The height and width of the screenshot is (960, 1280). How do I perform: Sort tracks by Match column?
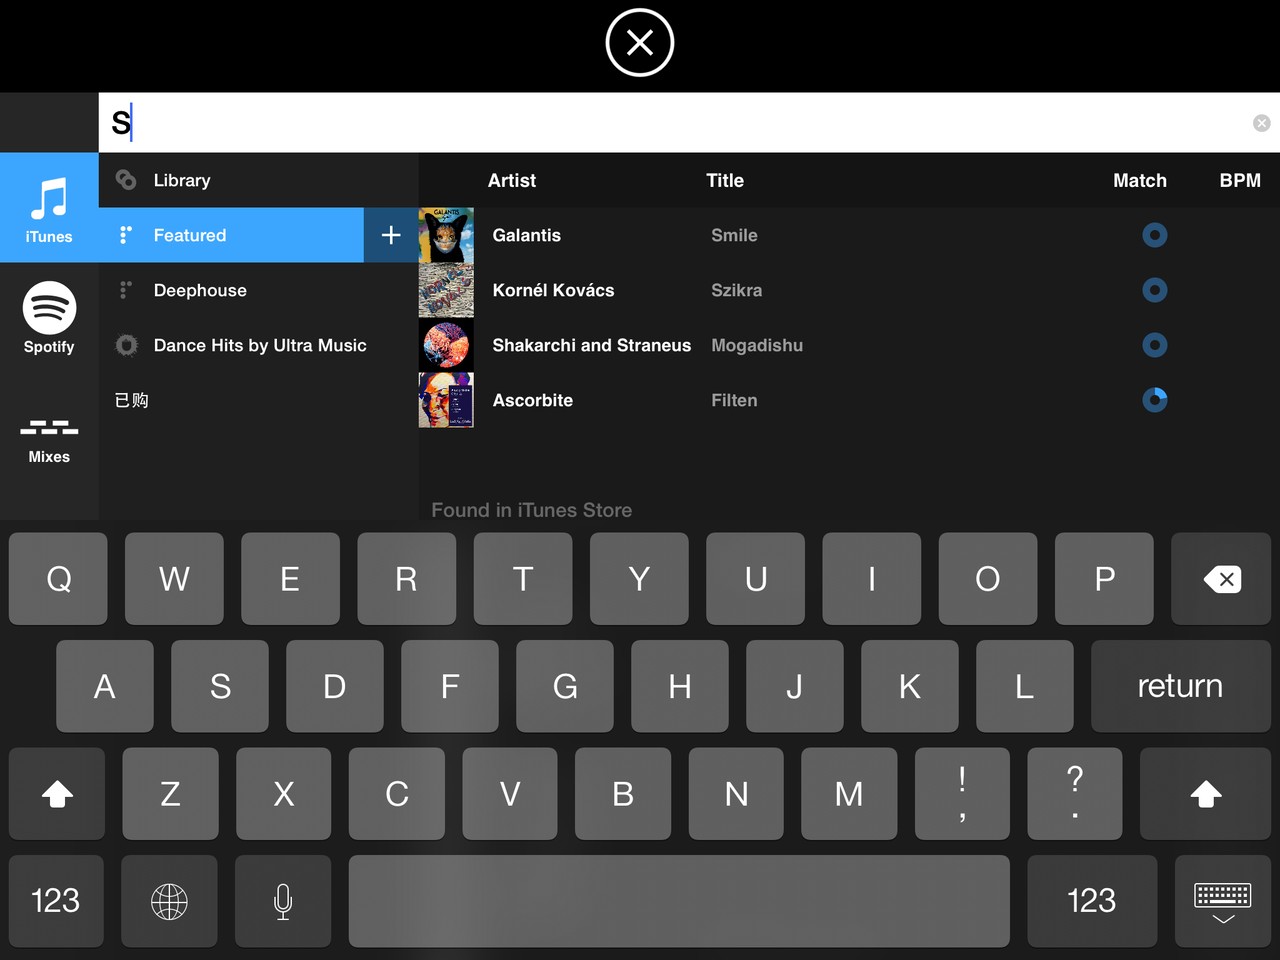pos(1140,180)
